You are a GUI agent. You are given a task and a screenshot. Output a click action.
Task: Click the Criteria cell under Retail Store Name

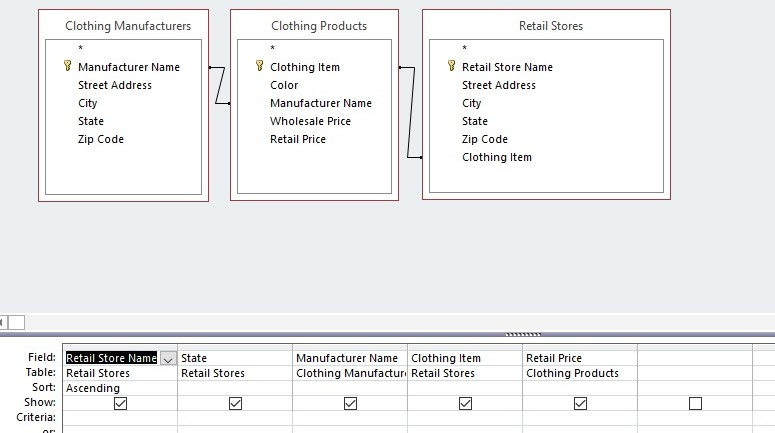coord(120,417)
